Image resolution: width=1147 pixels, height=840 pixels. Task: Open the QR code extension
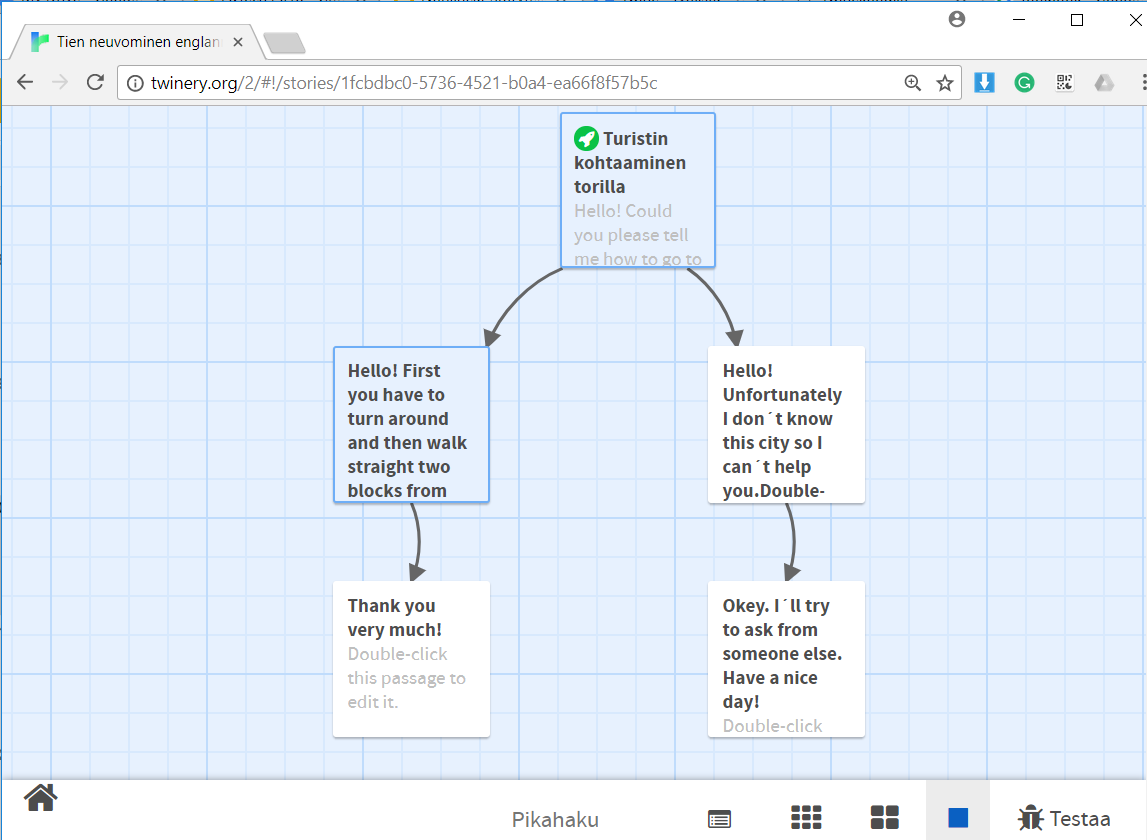(x=1064, y=83)
